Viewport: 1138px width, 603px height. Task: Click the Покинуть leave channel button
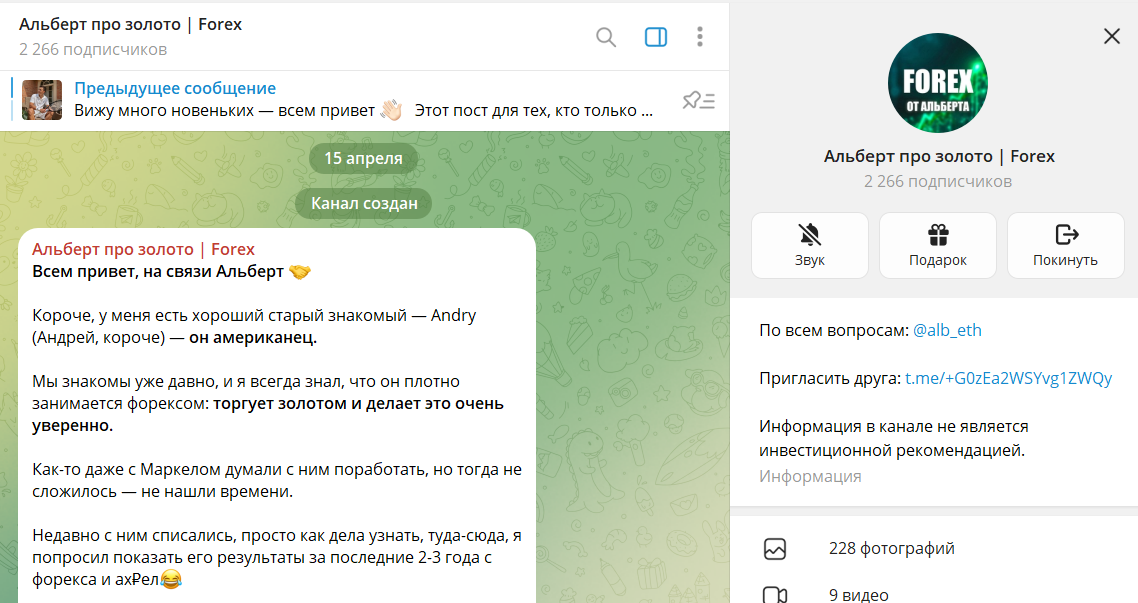[x=1065, y=245]
